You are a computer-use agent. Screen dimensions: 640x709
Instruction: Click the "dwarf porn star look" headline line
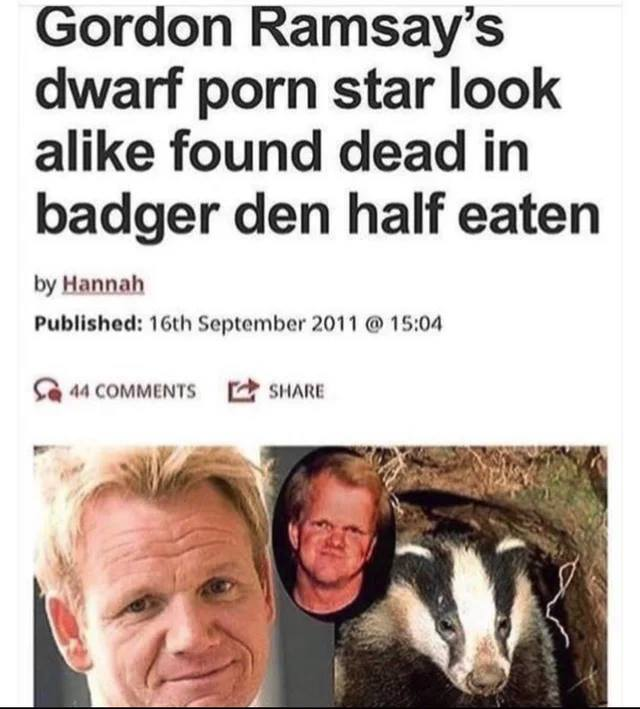298,90
